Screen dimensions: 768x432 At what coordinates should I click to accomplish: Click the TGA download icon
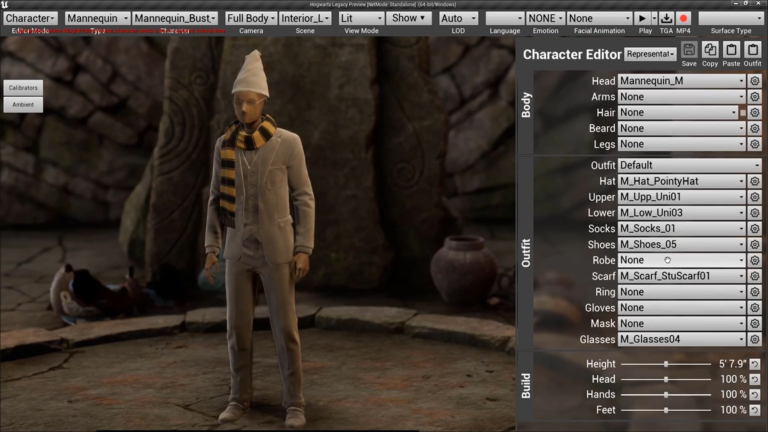coord(666,19)
